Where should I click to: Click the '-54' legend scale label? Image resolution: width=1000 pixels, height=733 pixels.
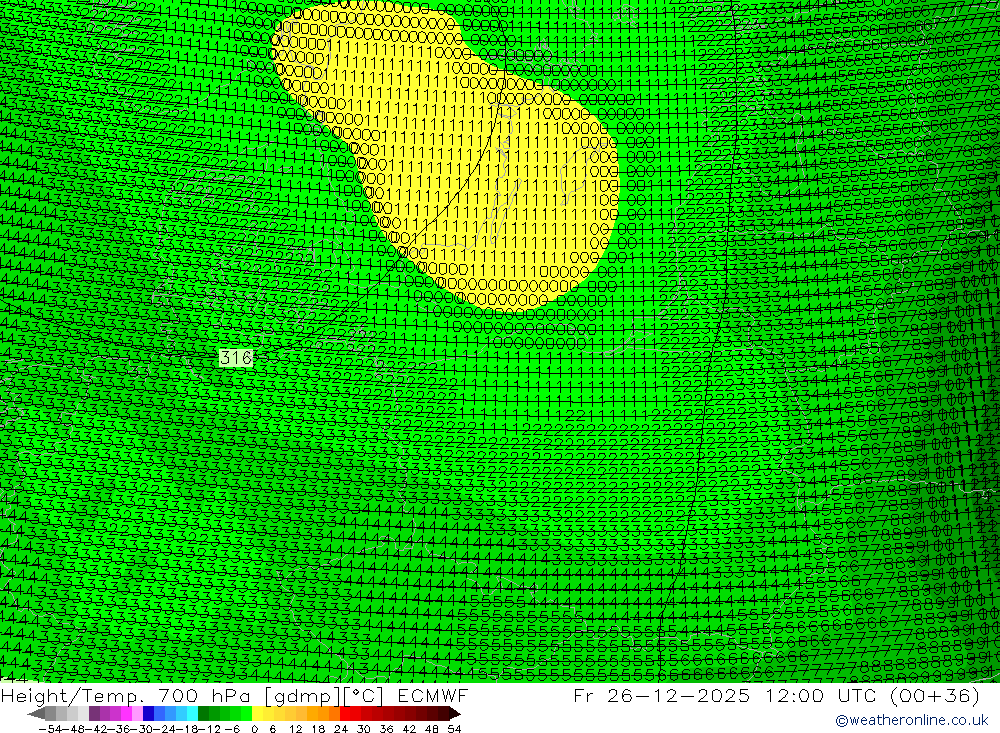pyautogui.click(x=50, y=729)
